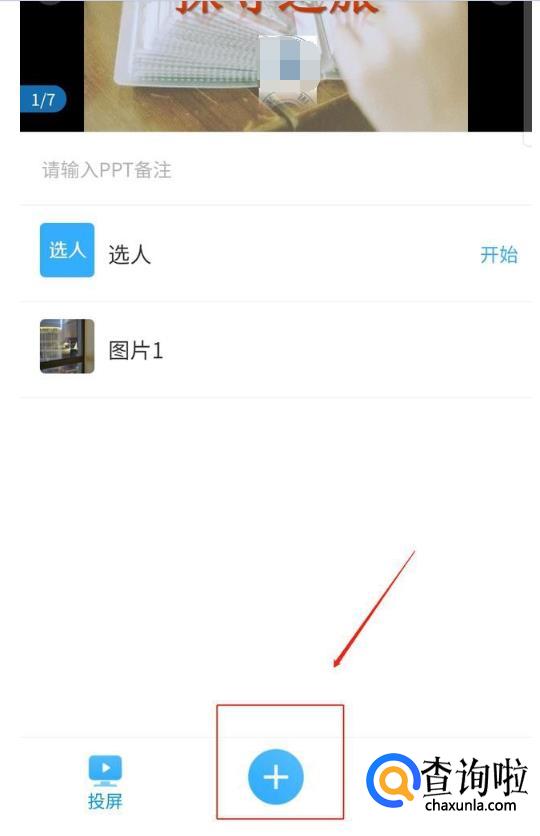
Task: Tap the red title text on slide
Action: pyautogui.click(x=277, y=7)
